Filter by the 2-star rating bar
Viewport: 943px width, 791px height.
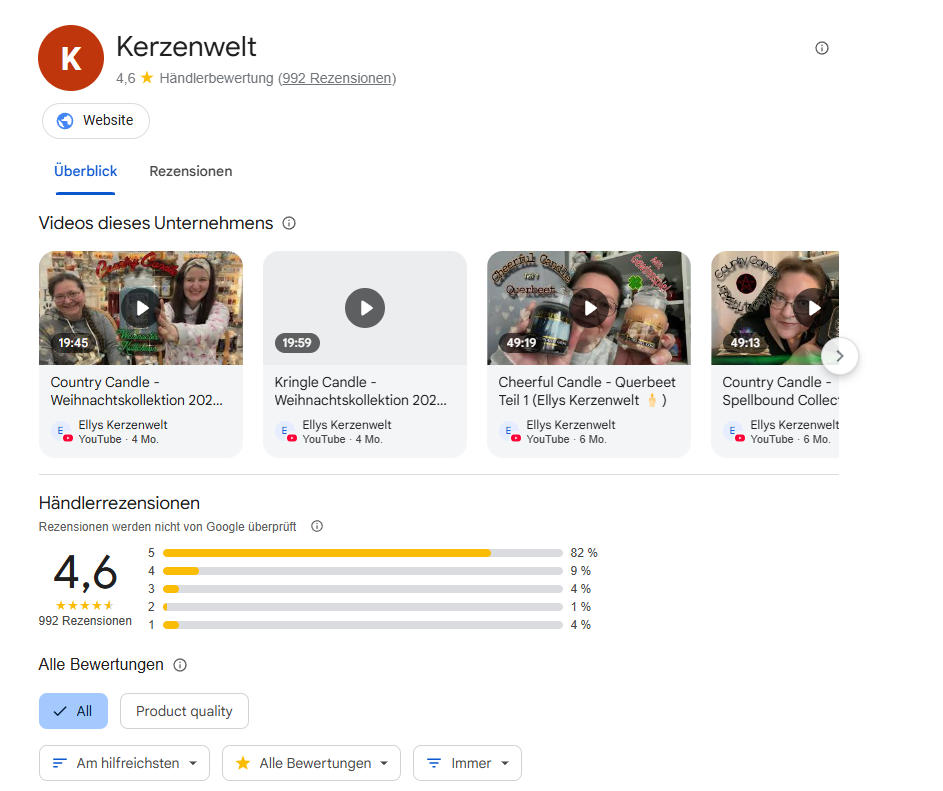click(x=363, y=607)
